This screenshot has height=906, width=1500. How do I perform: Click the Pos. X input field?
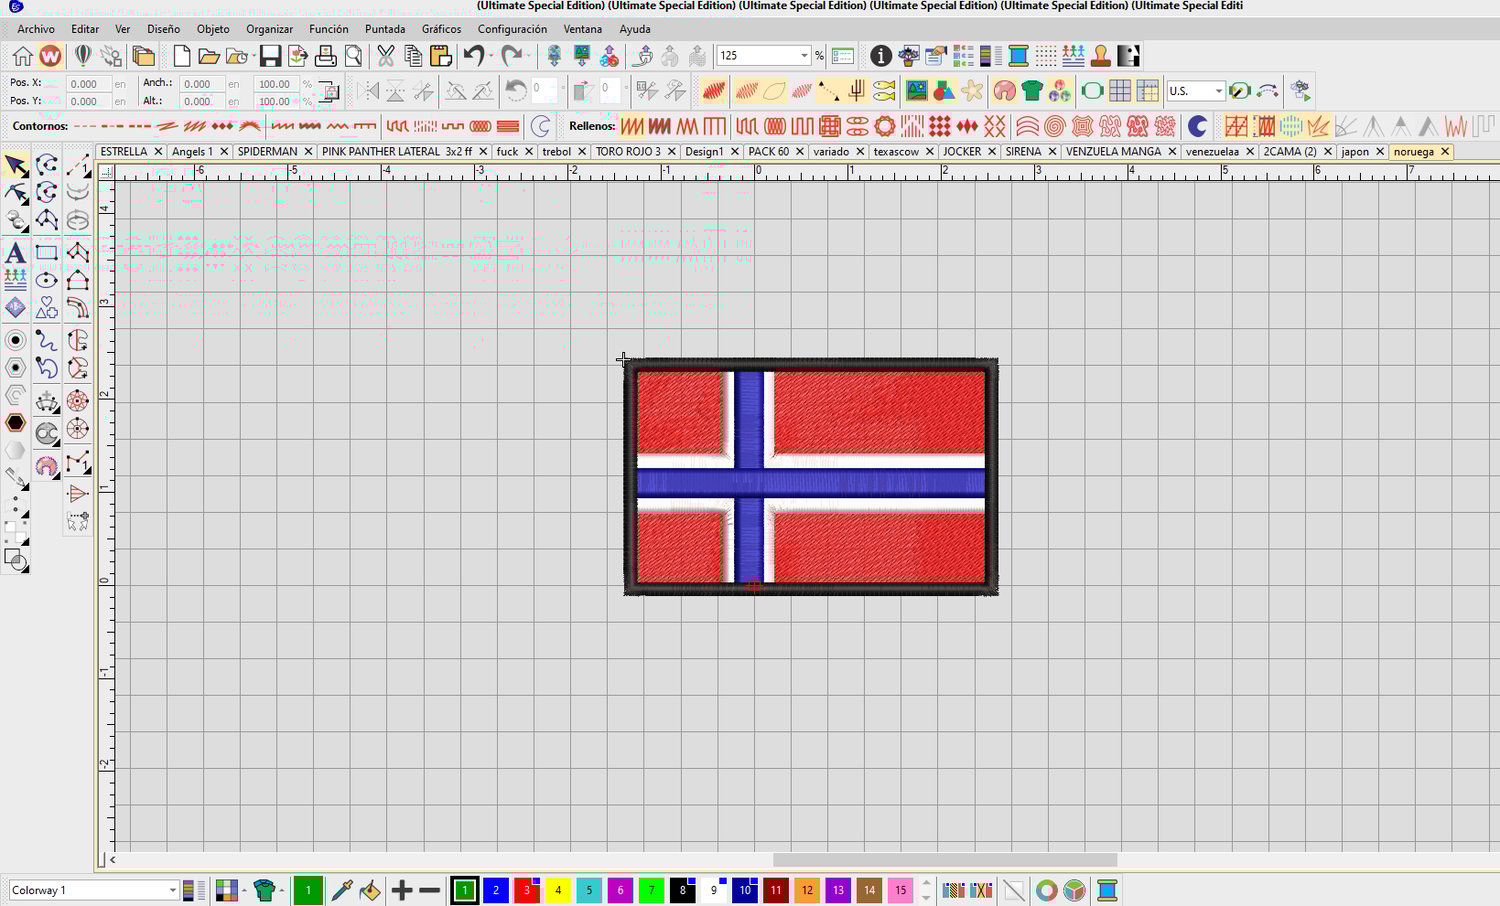point(88,84)
